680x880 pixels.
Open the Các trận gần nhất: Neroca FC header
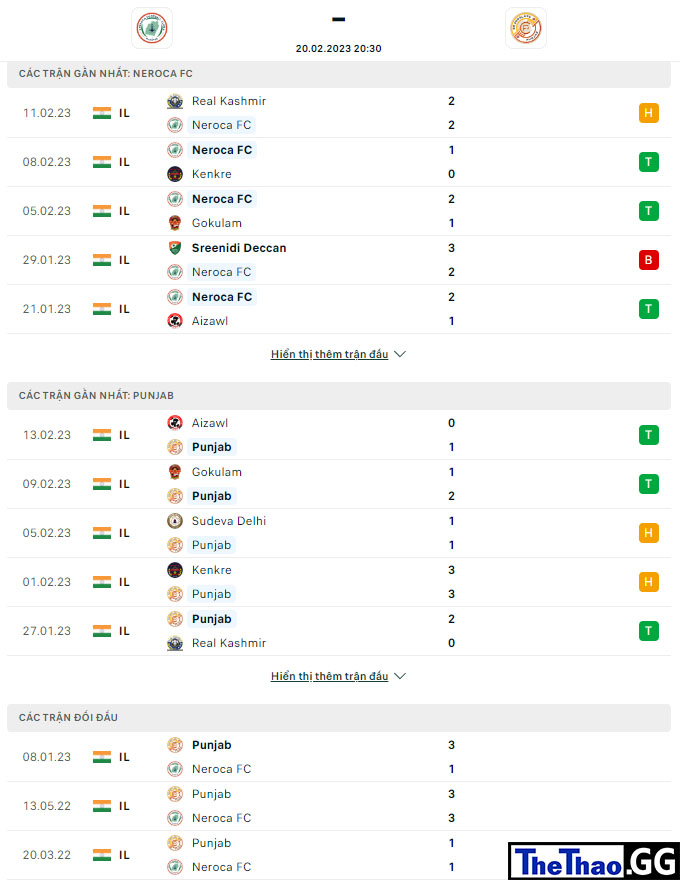tap(339, 74)
